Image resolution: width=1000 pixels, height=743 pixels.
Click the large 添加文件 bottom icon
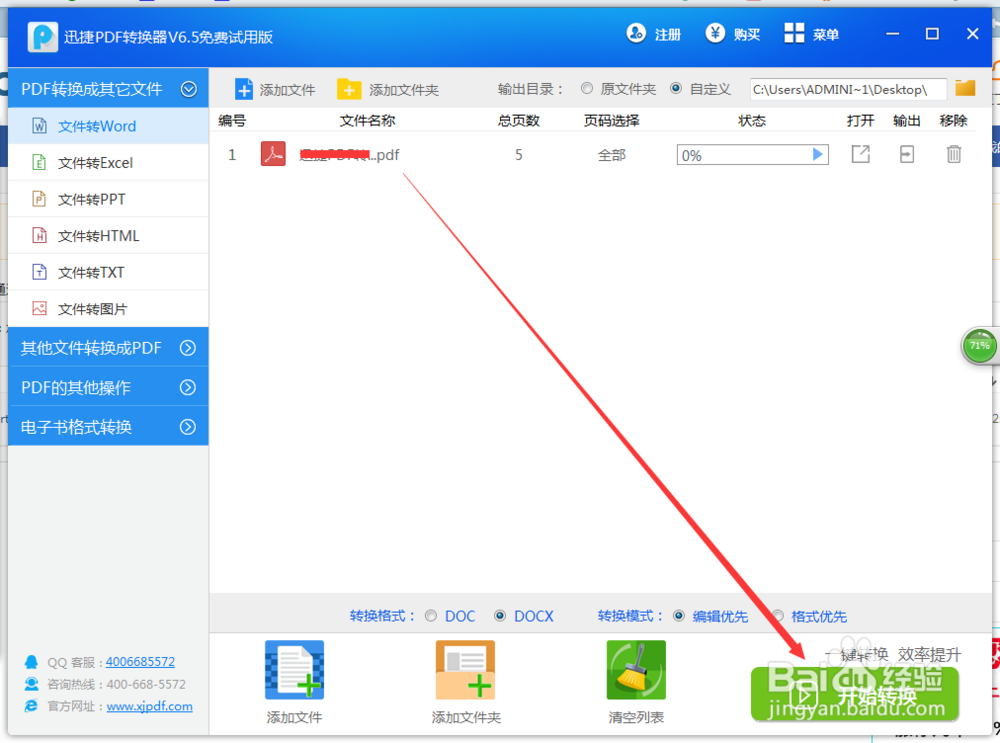[x=295, y=670]
